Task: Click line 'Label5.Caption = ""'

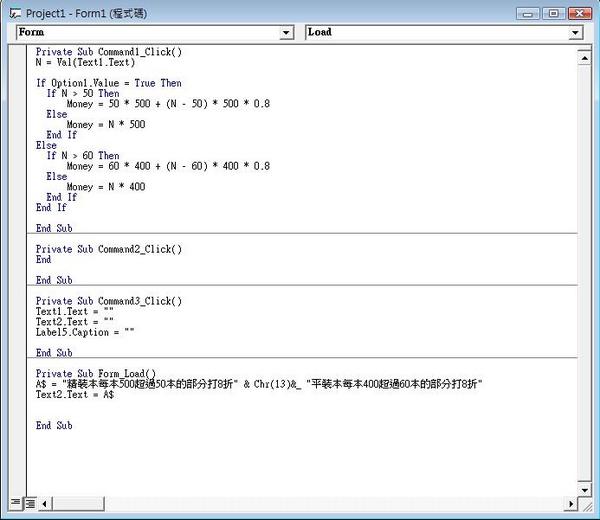Action: click(x=85, y=333)
